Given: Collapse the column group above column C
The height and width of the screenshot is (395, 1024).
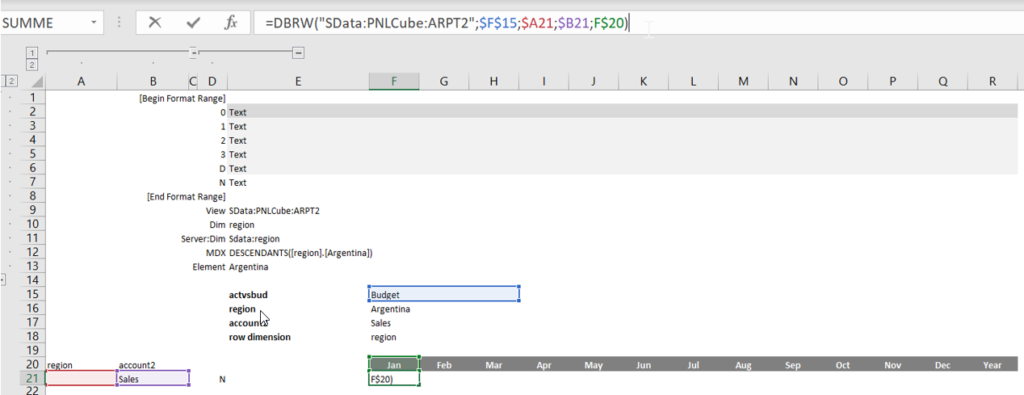Looking at the screenshot, I should point(193,52).
